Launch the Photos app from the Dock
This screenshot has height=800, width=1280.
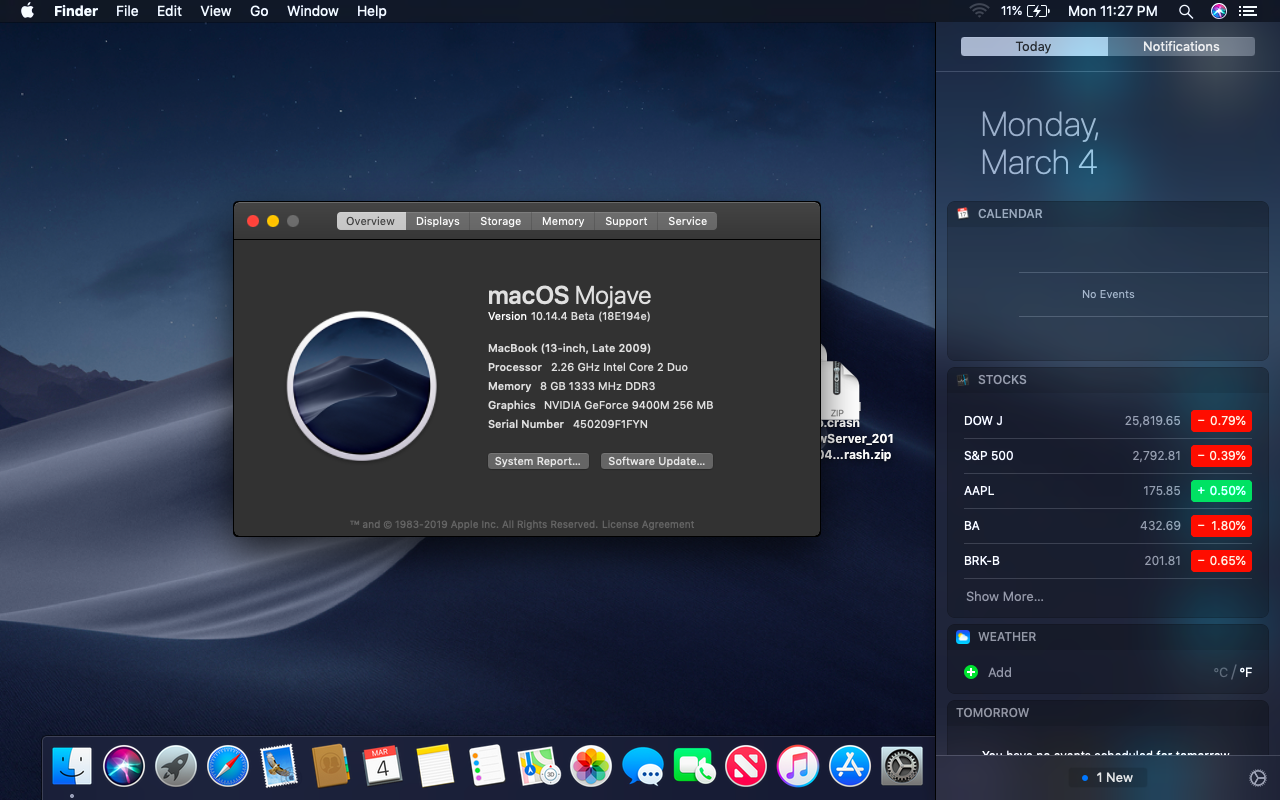pos(590,767)
